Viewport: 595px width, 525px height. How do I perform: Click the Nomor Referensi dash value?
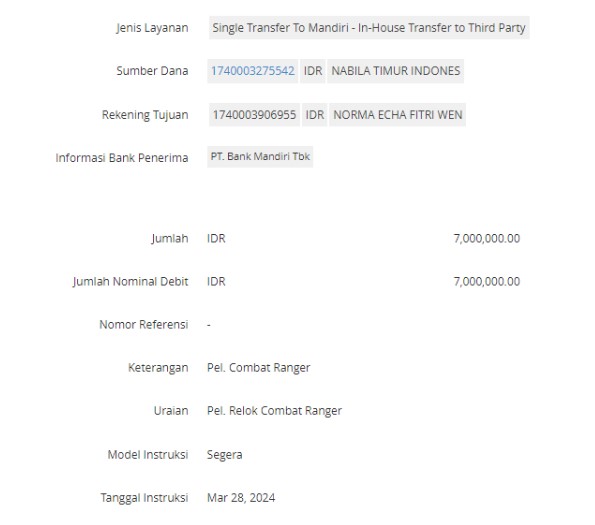(x=209, y=325)
